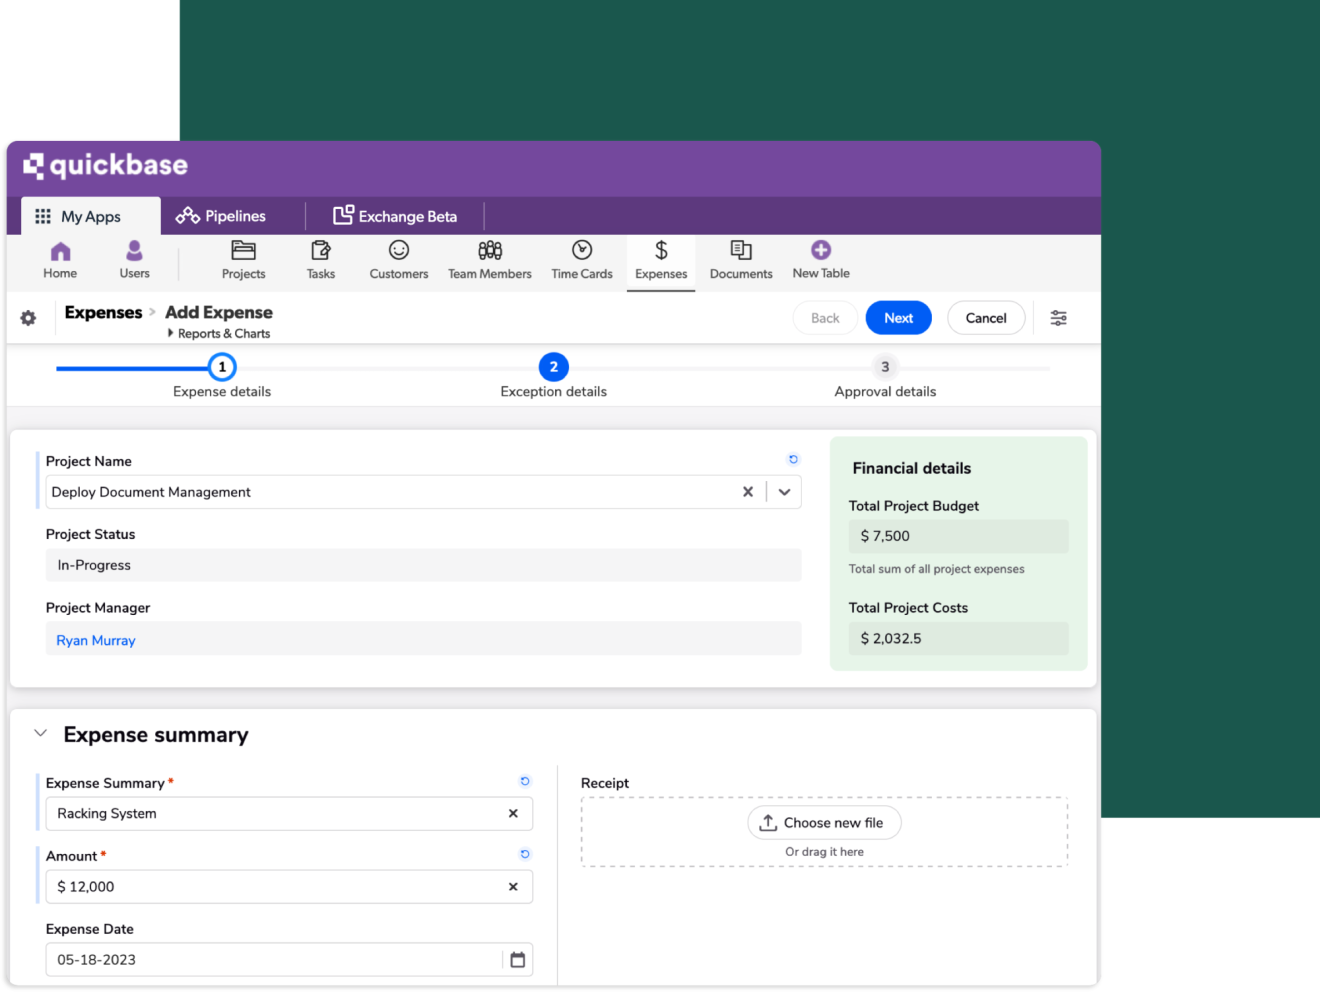Open the Tasks table icon
This screenshot has height=992, width=1320.
pyautogui.click(x=320, y=252)
